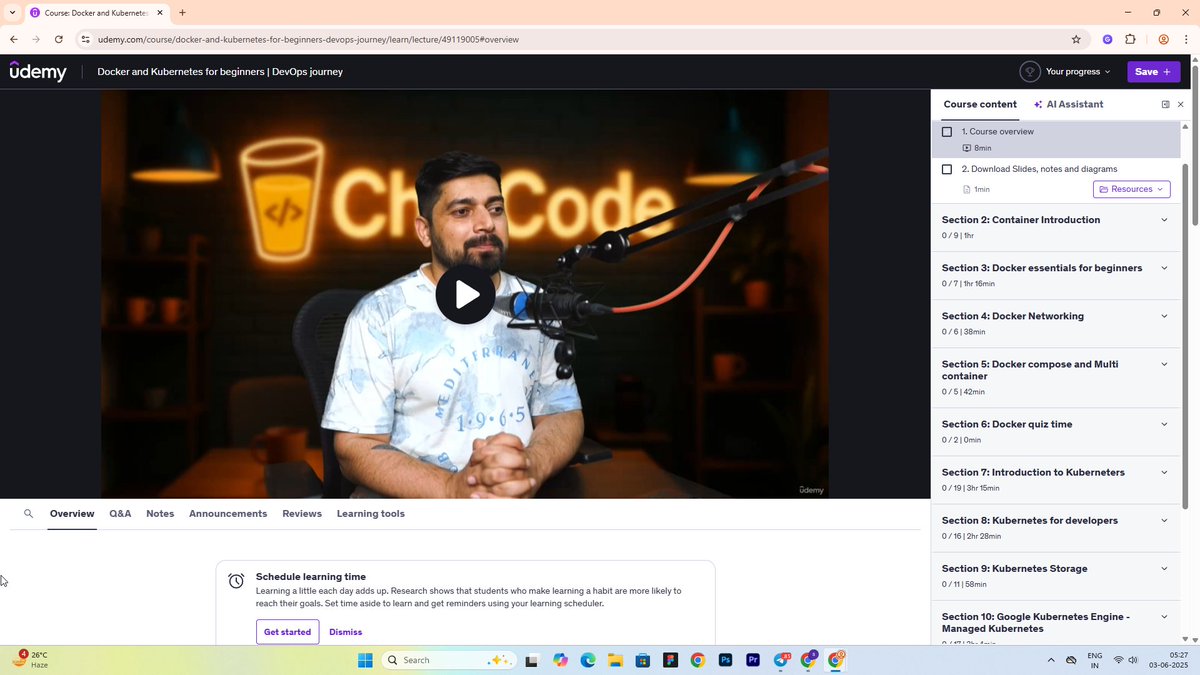Expand Section 7: Introduction to Kubernetes
The height and width of the screenshot is (675, 1200).
(1056, 479)
